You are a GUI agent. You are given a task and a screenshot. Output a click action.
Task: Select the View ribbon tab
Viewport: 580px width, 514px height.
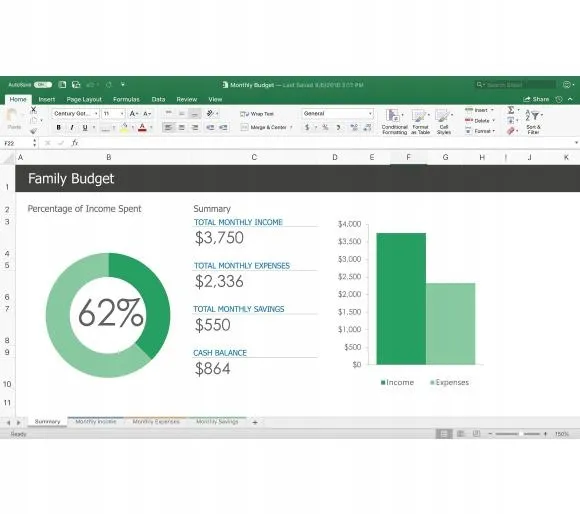tap(215, 99)
